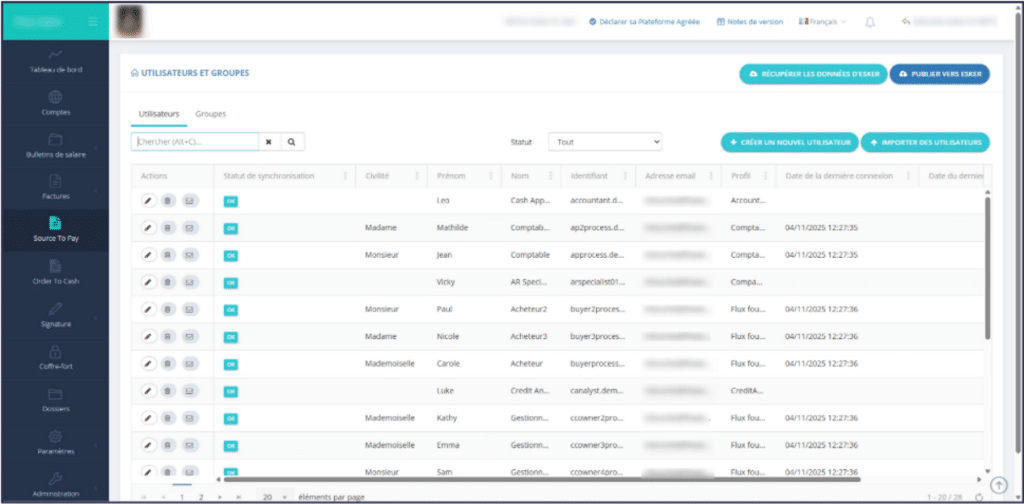
Task: Open the Français language dropdown
Action: pyautogui.click(x=822, y=22)
